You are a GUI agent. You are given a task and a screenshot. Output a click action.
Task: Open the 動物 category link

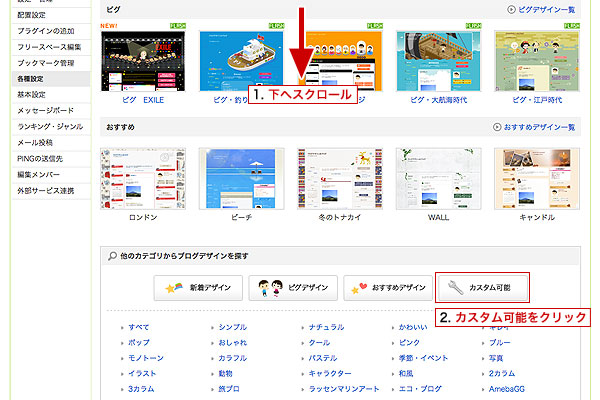225,373
